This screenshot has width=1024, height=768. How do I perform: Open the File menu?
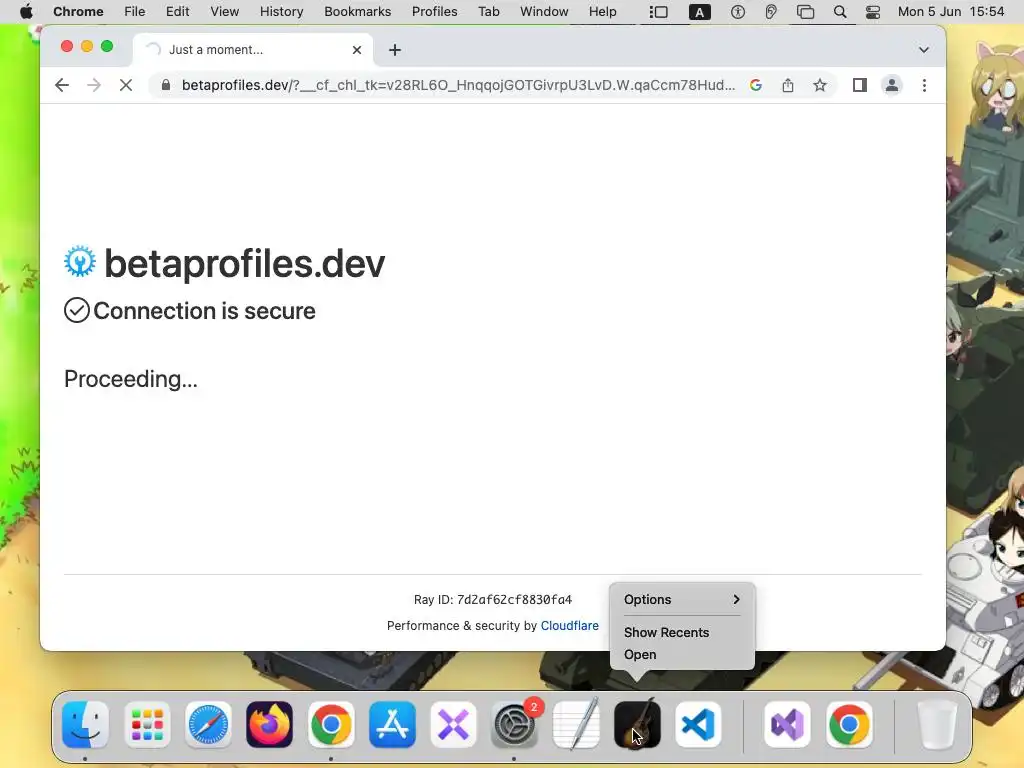tap(135, 11)
